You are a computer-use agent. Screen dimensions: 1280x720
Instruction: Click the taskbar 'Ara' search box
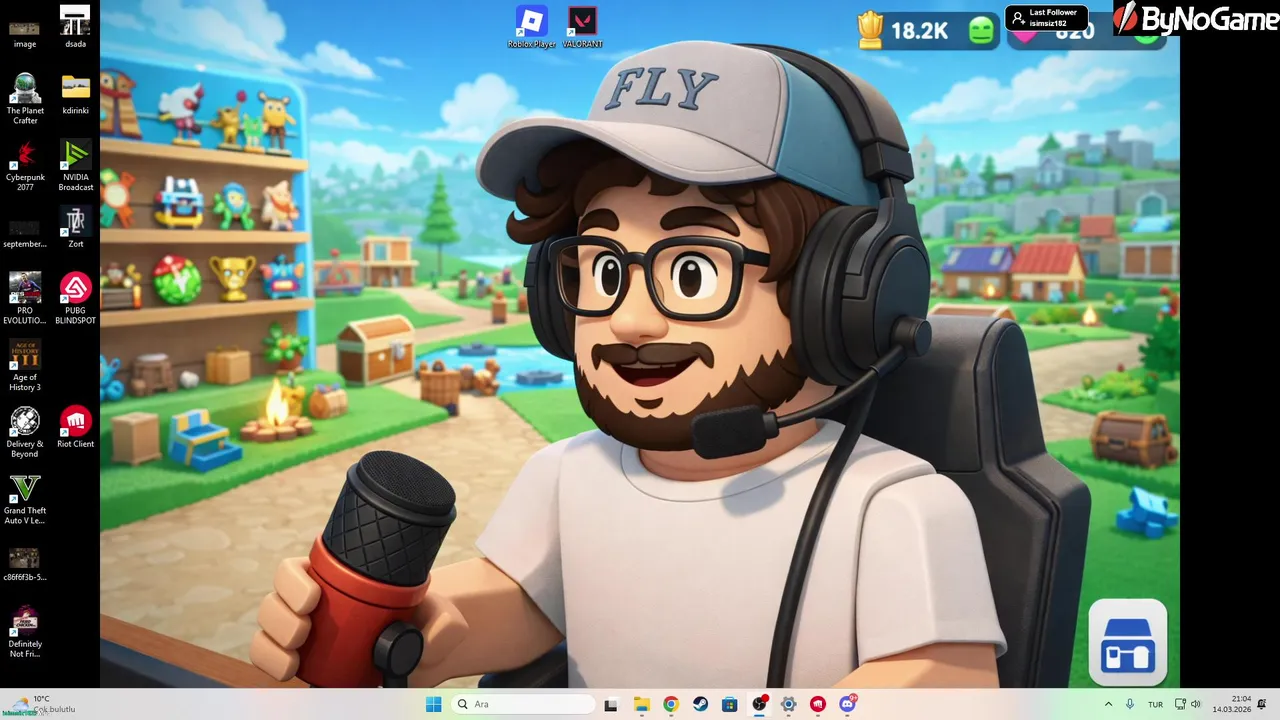tap(523, 704)
